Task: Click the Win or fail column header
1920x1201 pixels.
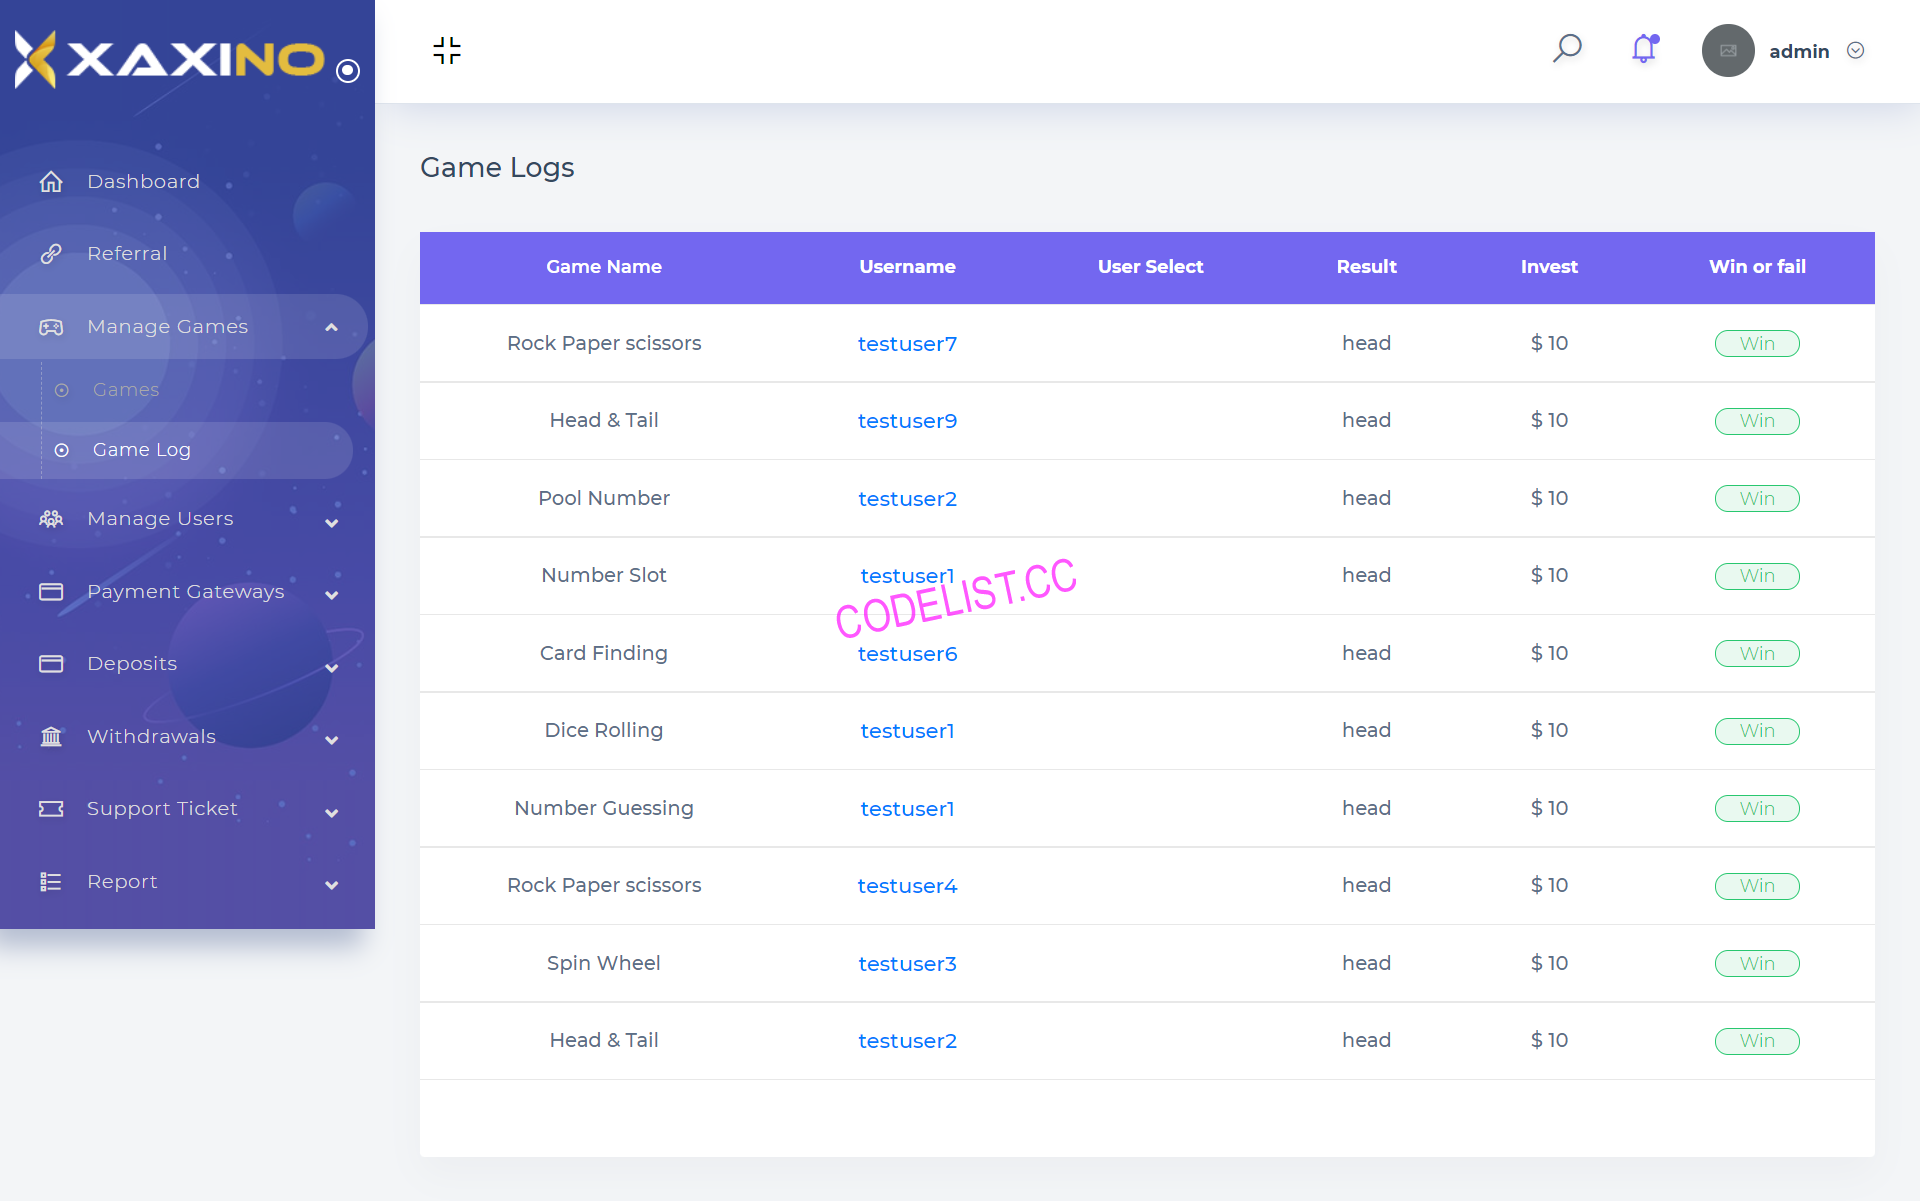Action: click(1757, 267)
